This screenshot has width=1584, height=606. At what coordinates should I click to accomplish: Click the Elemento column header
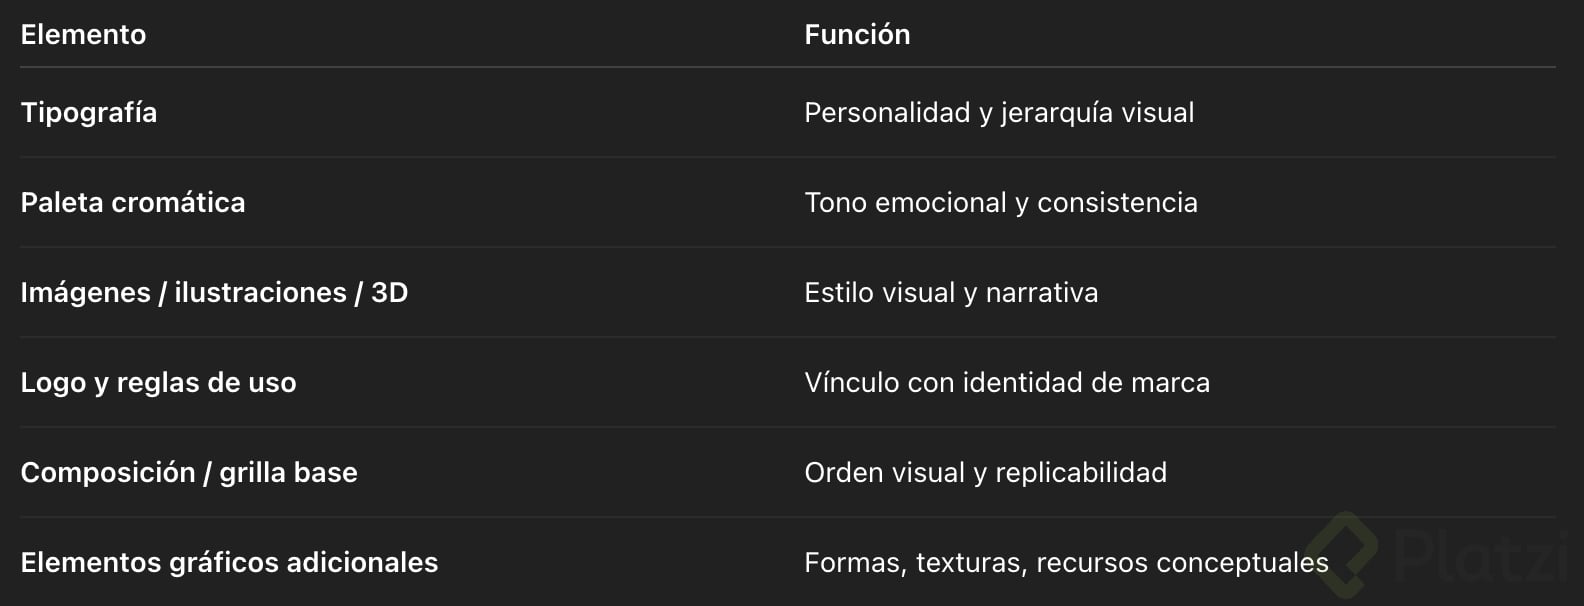[83, 35]
